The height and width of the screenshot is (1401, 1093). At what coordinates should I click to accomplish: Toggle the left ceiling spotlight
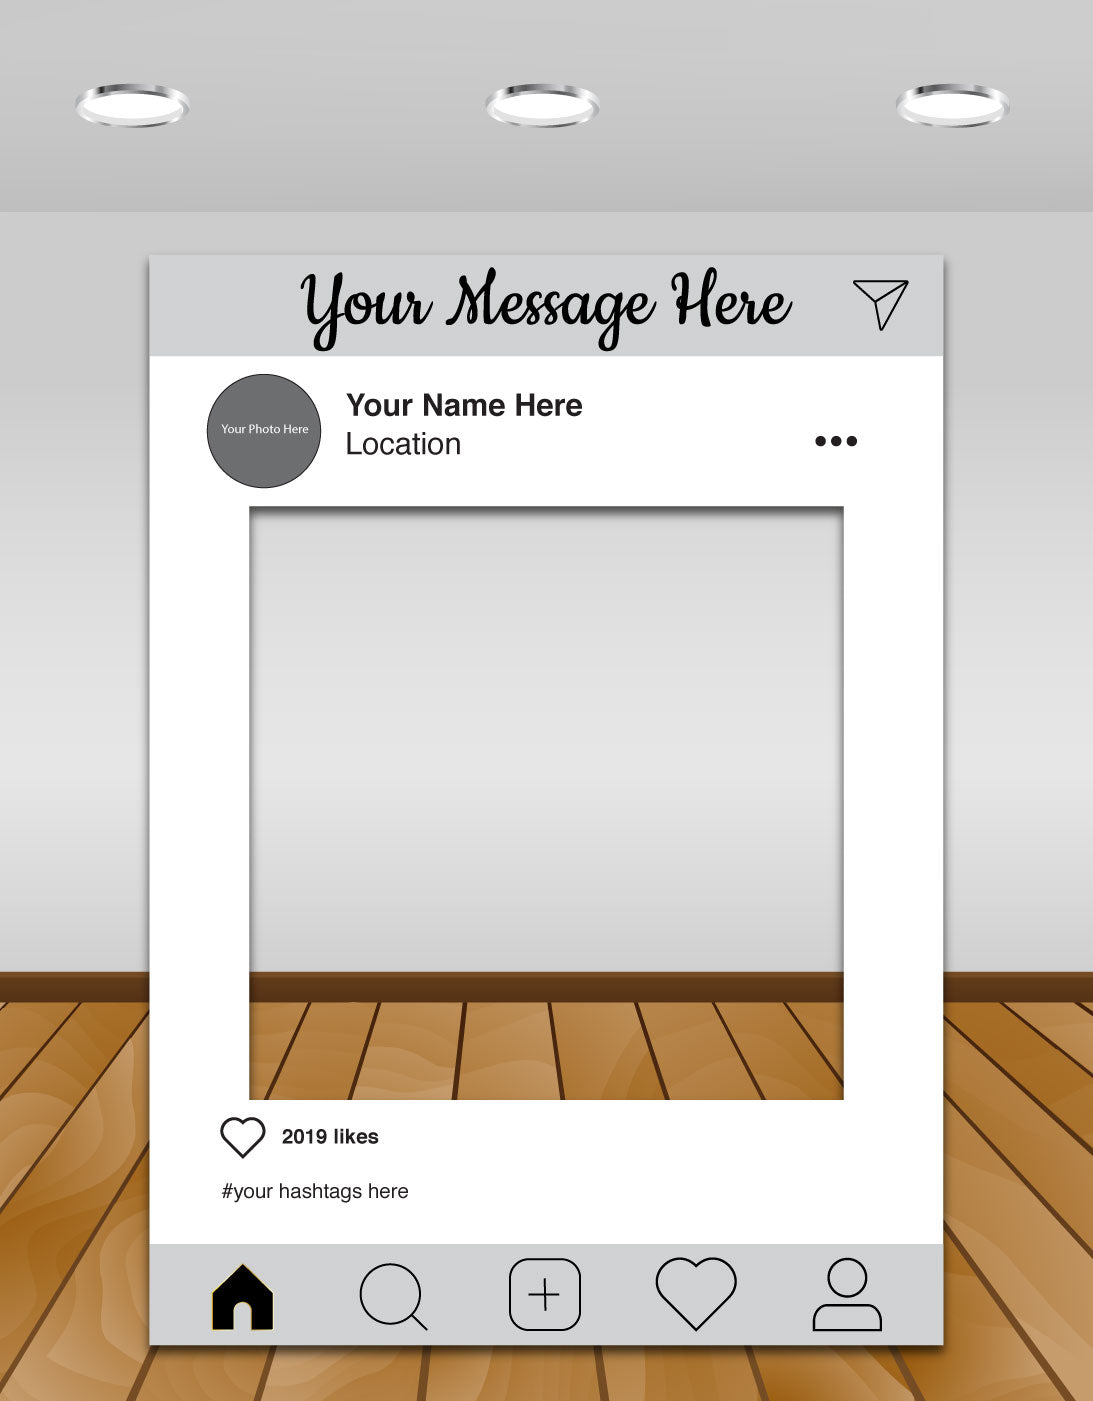[x=131, y=103]
